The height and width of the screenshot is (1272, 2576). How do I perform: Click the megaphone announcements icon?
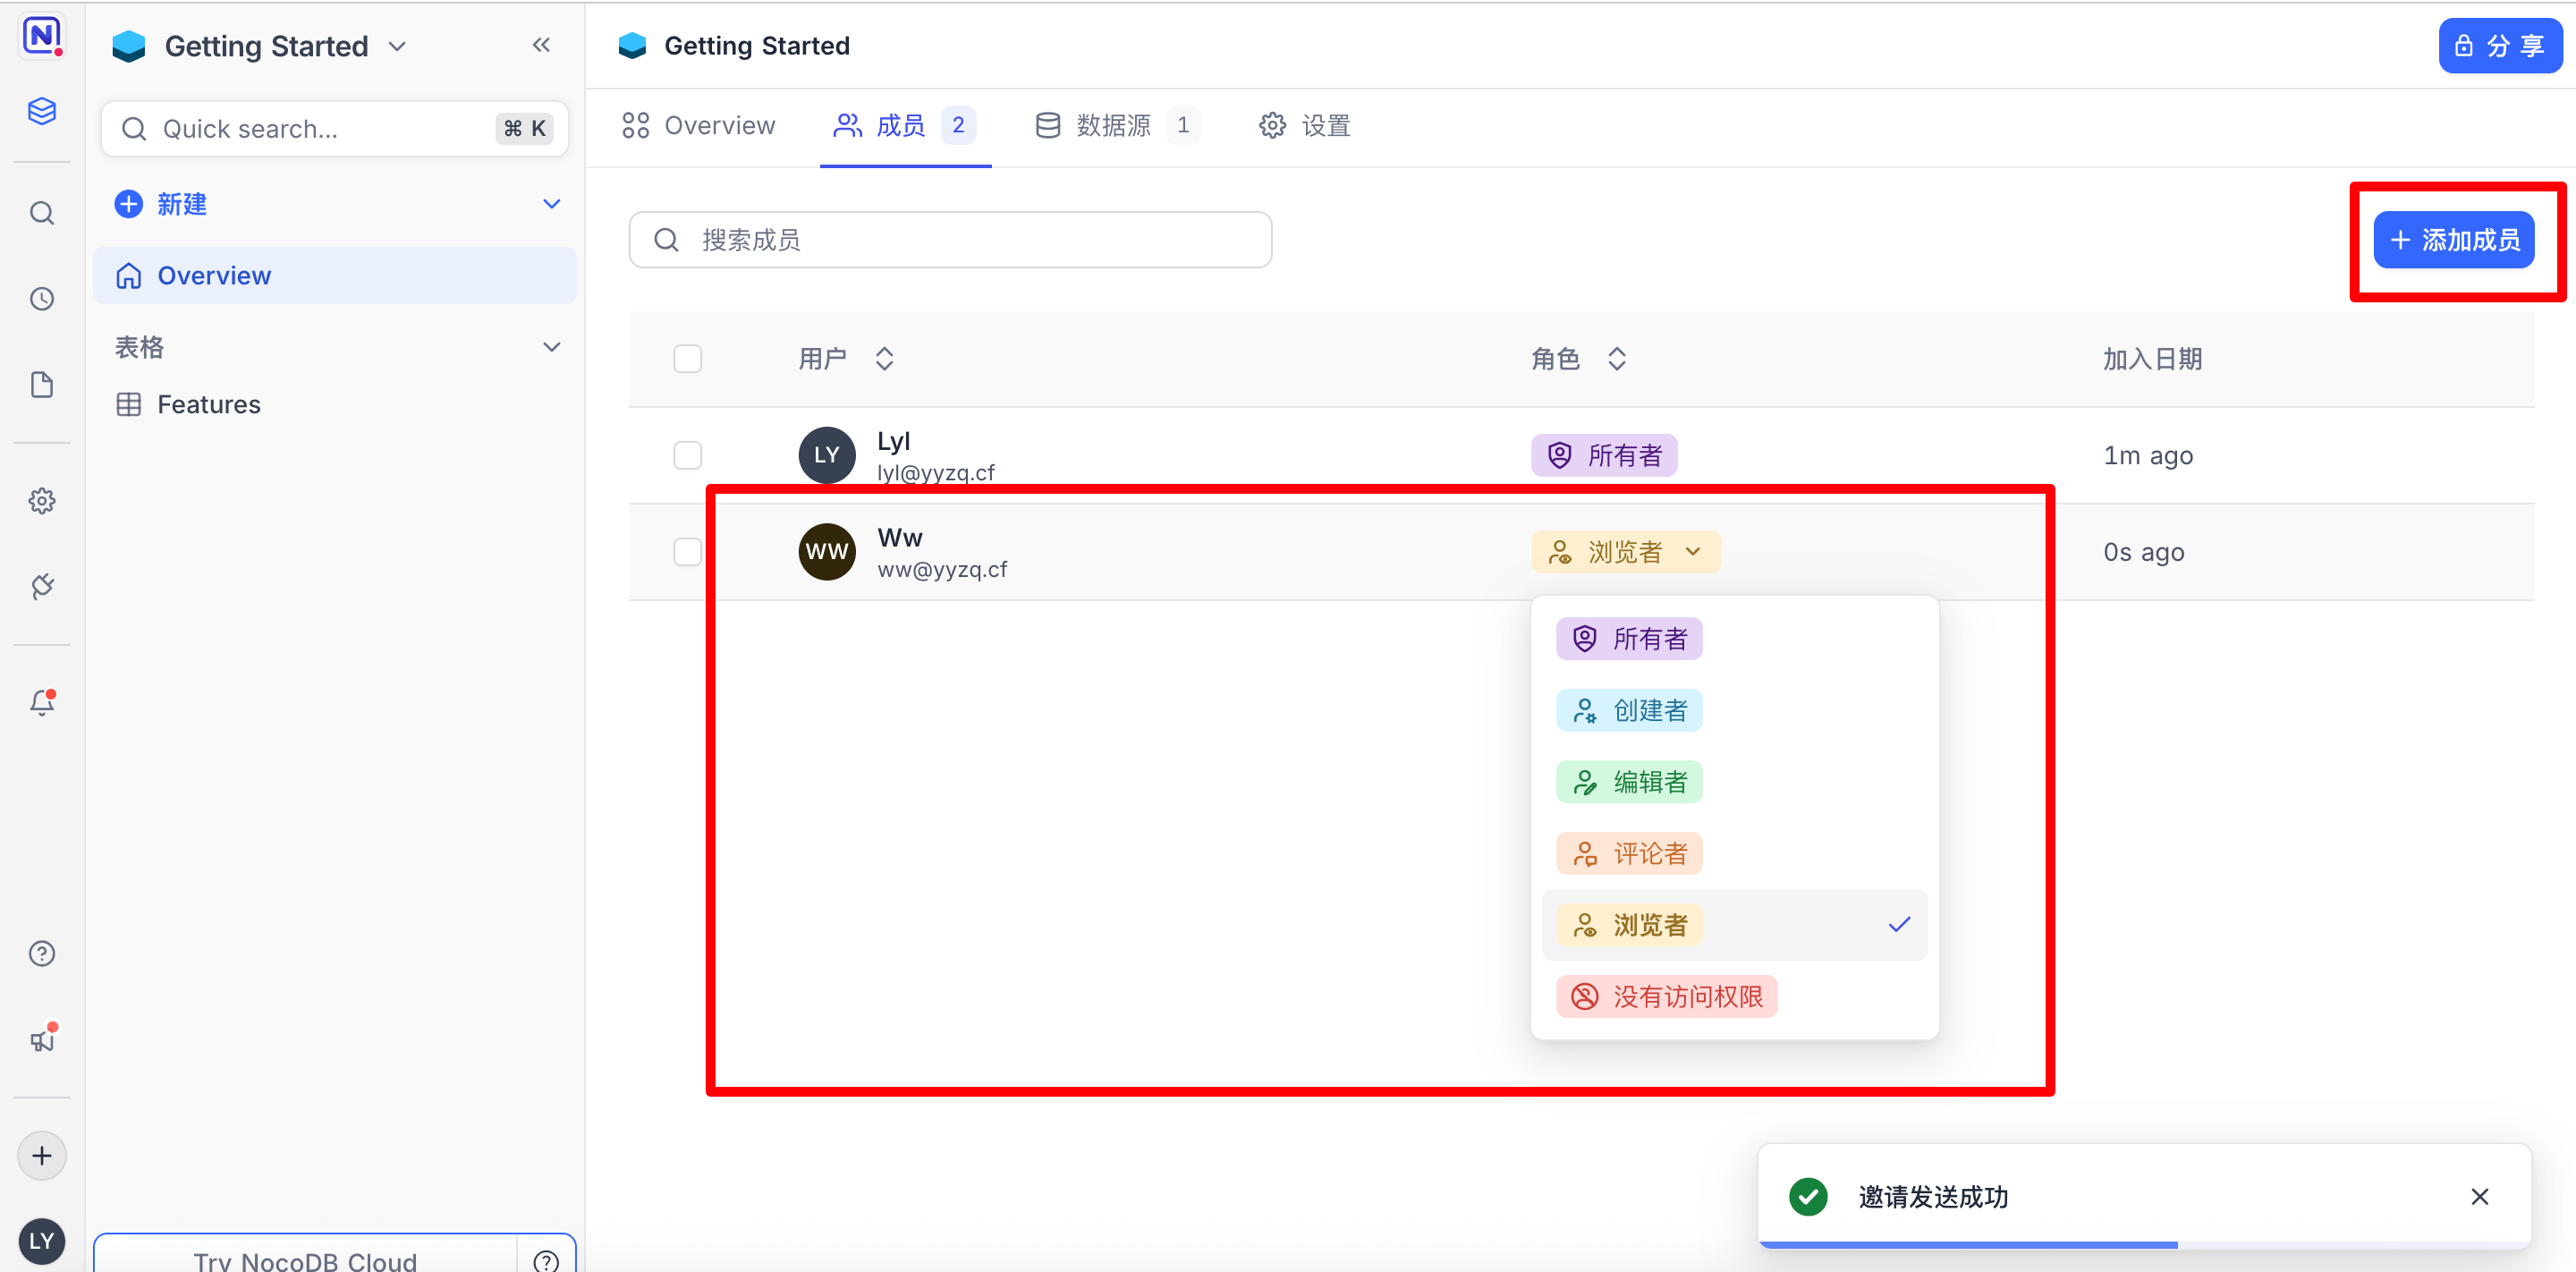coord(41,1040)
